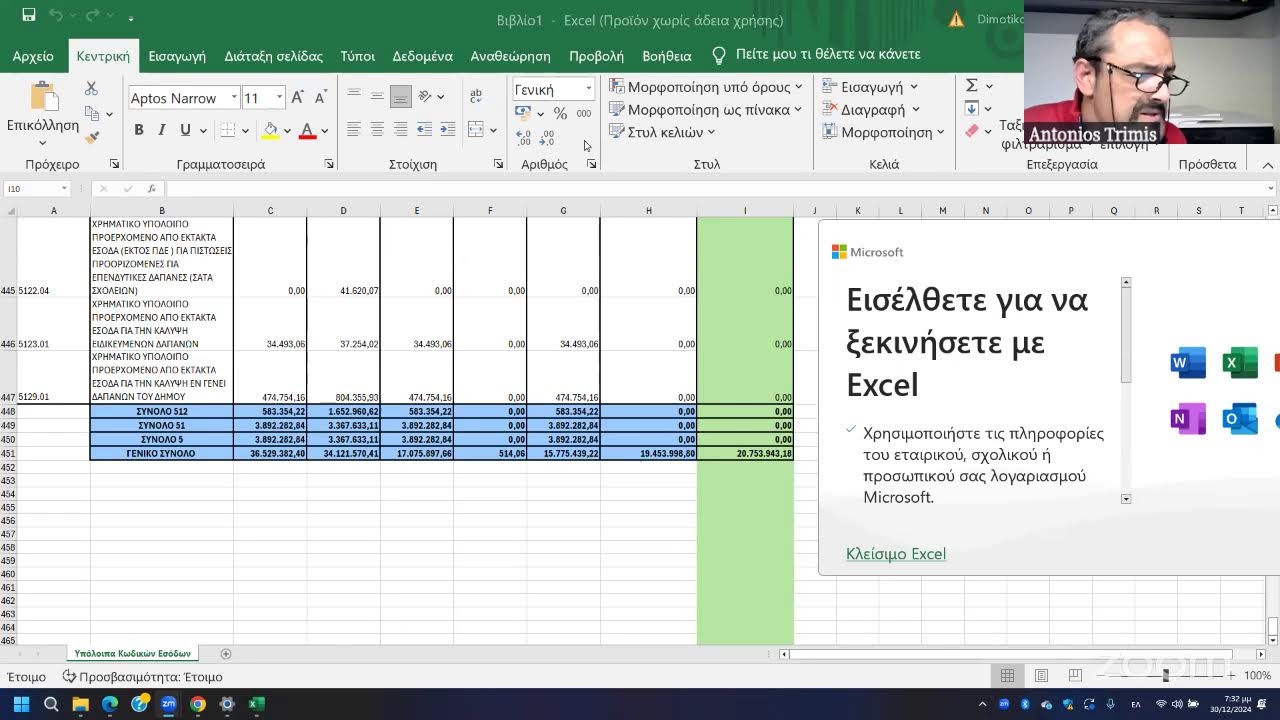Switch to the Τύποι tab
1280x720 pixels.
[x=357, y=56]
